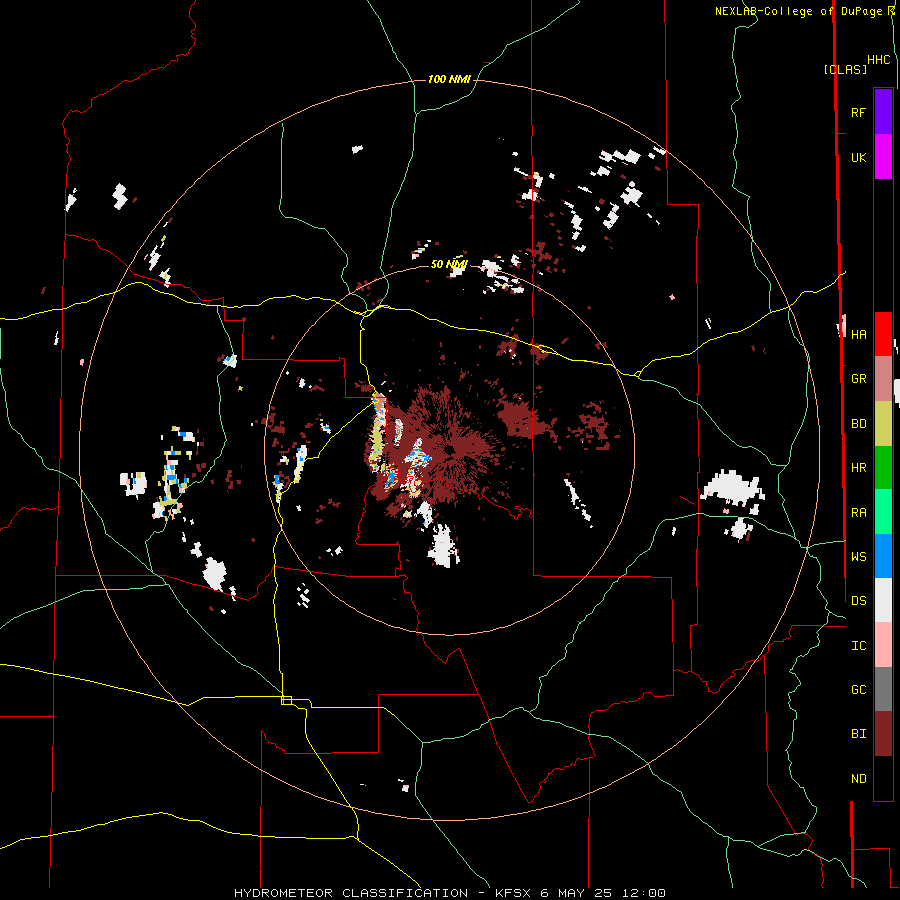This screenshot has height=900, width=900.
Task: Click the RA light green legend swatch
Action: (x=883, y=512)
